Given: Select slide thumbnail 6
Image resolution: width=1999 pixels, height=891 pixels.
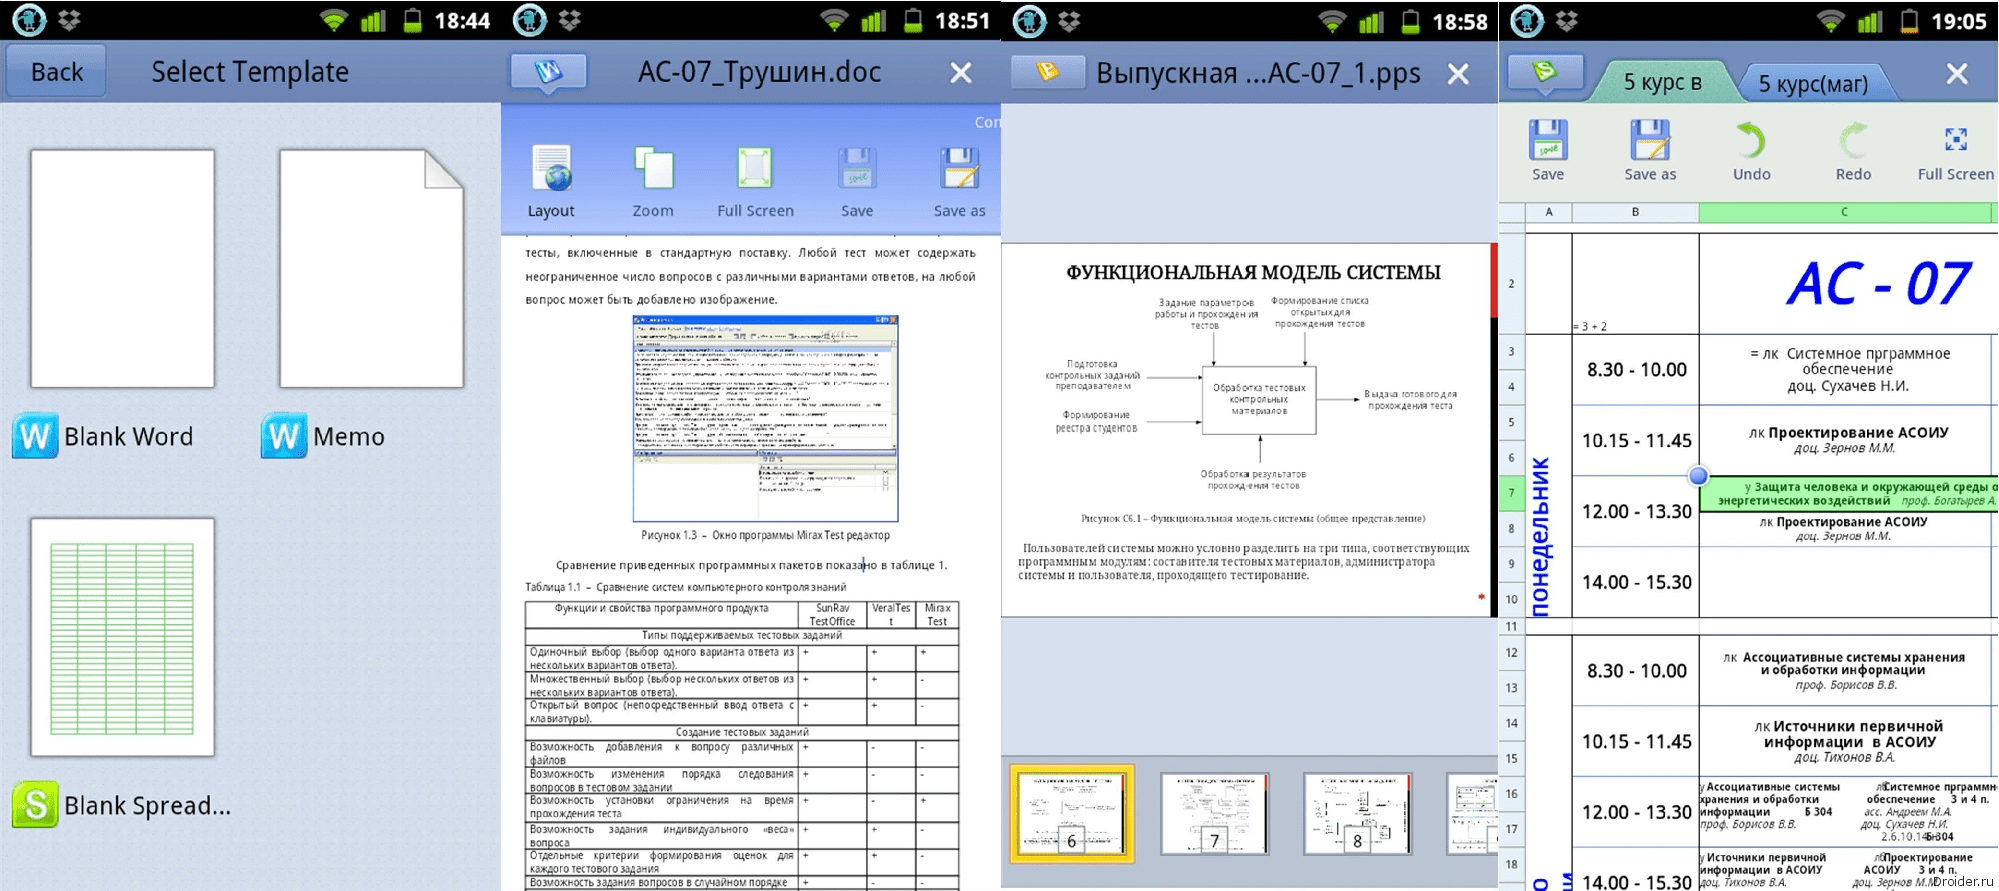Looking at the screenshot, I should coord(1072,813).
